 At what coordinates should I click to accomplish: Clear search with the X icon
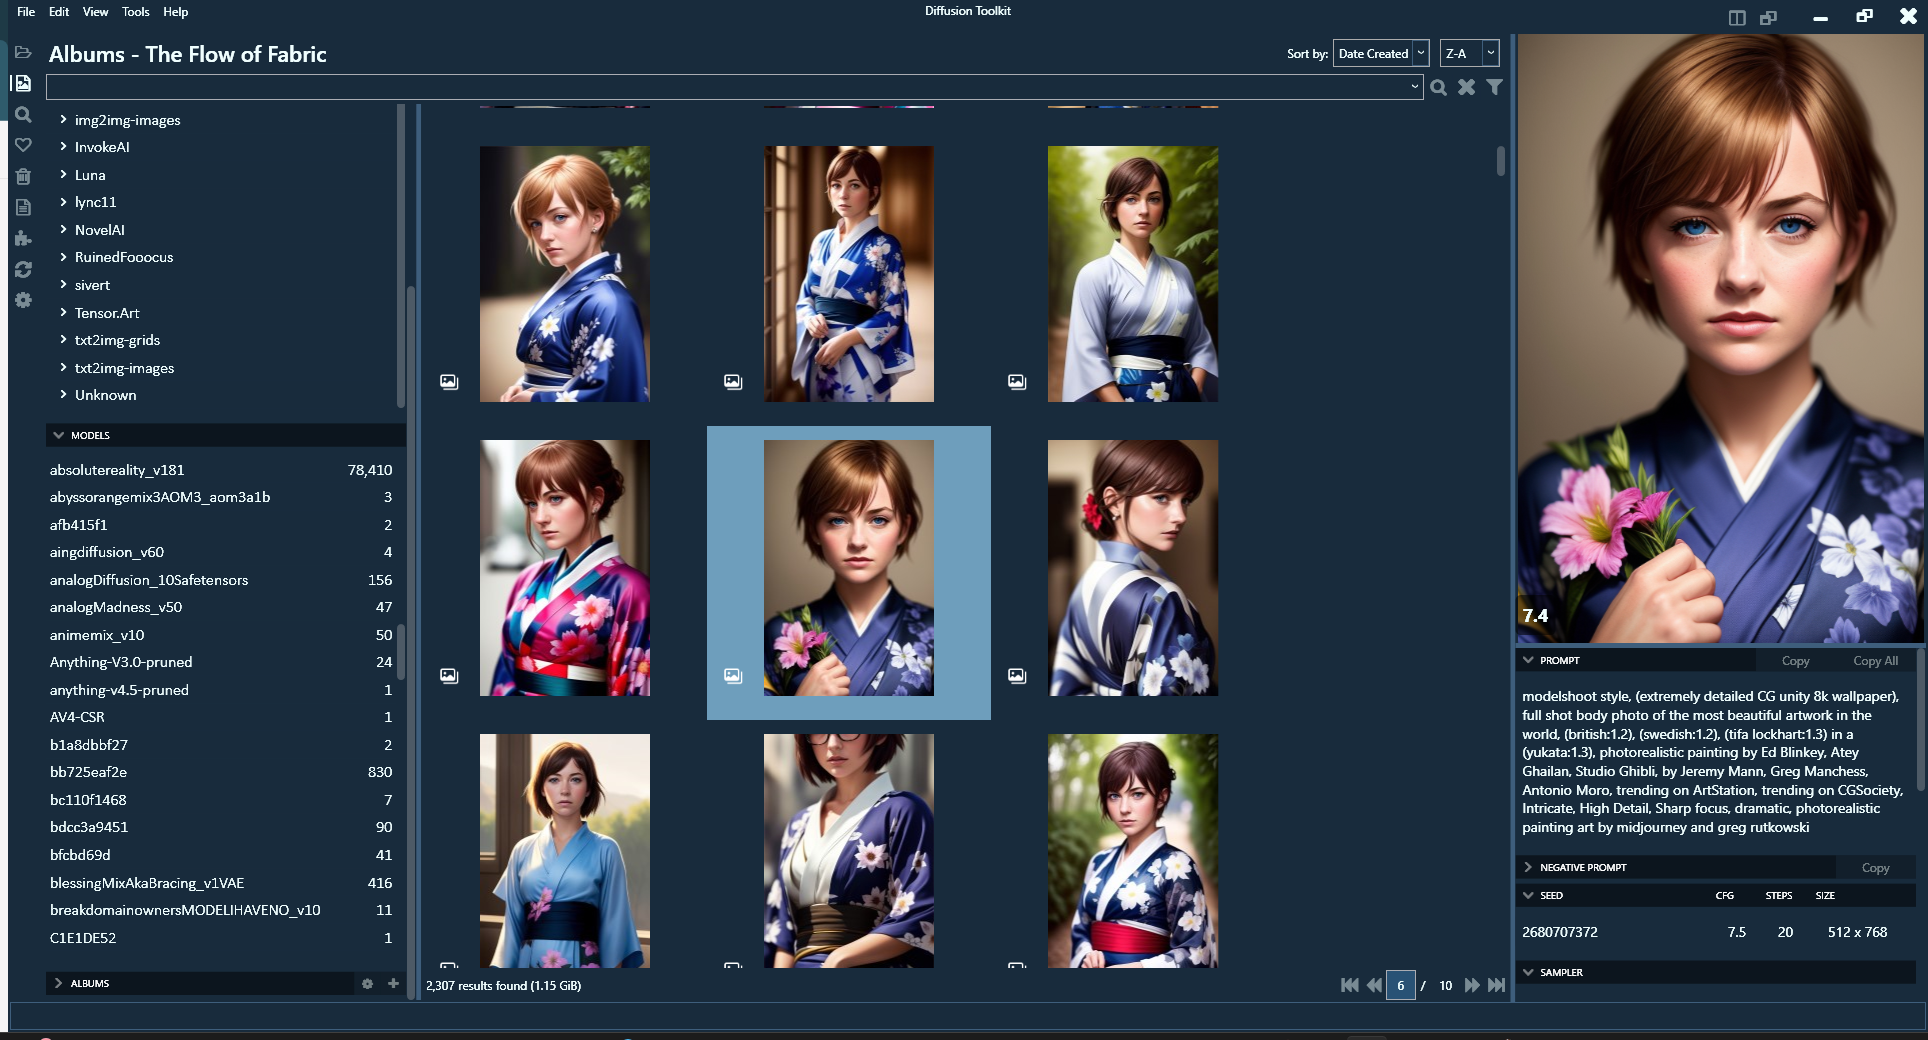tap(1466, 87)
